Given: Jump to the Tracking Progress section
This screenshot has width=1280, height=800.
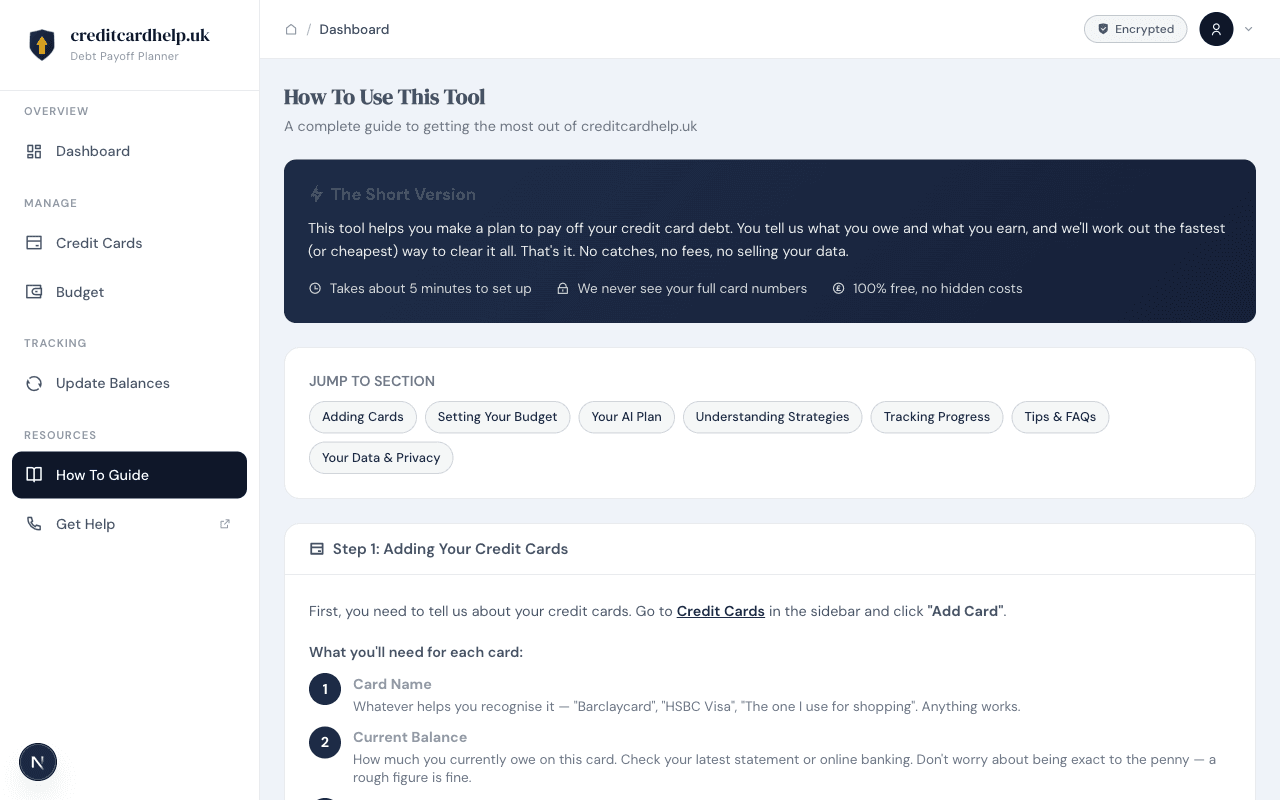Looking at the screenshot, I should (x=936, y=417).
